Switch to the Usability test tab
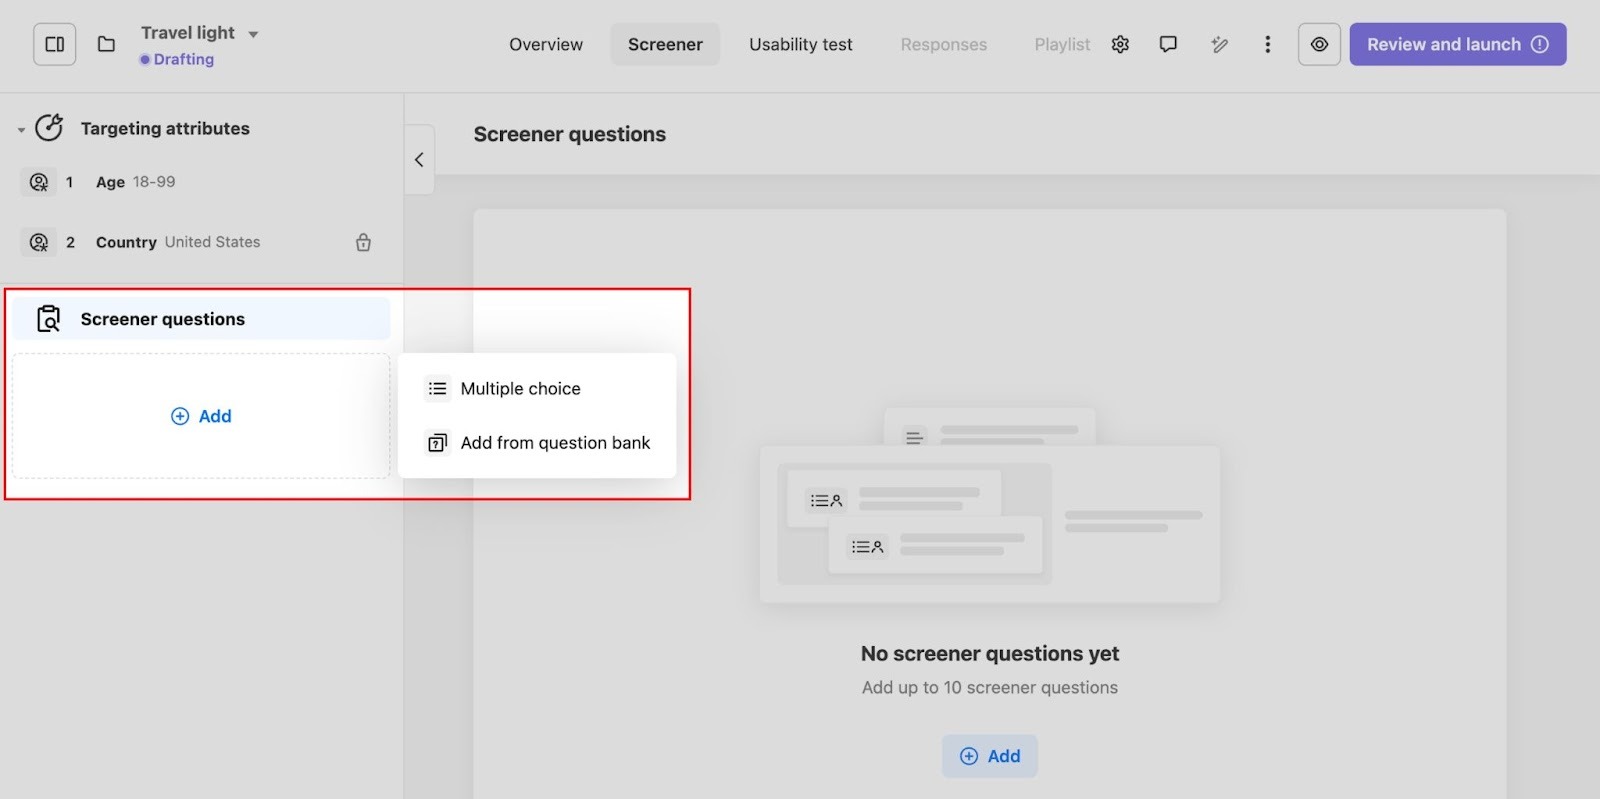 click(x=800, y=44)
